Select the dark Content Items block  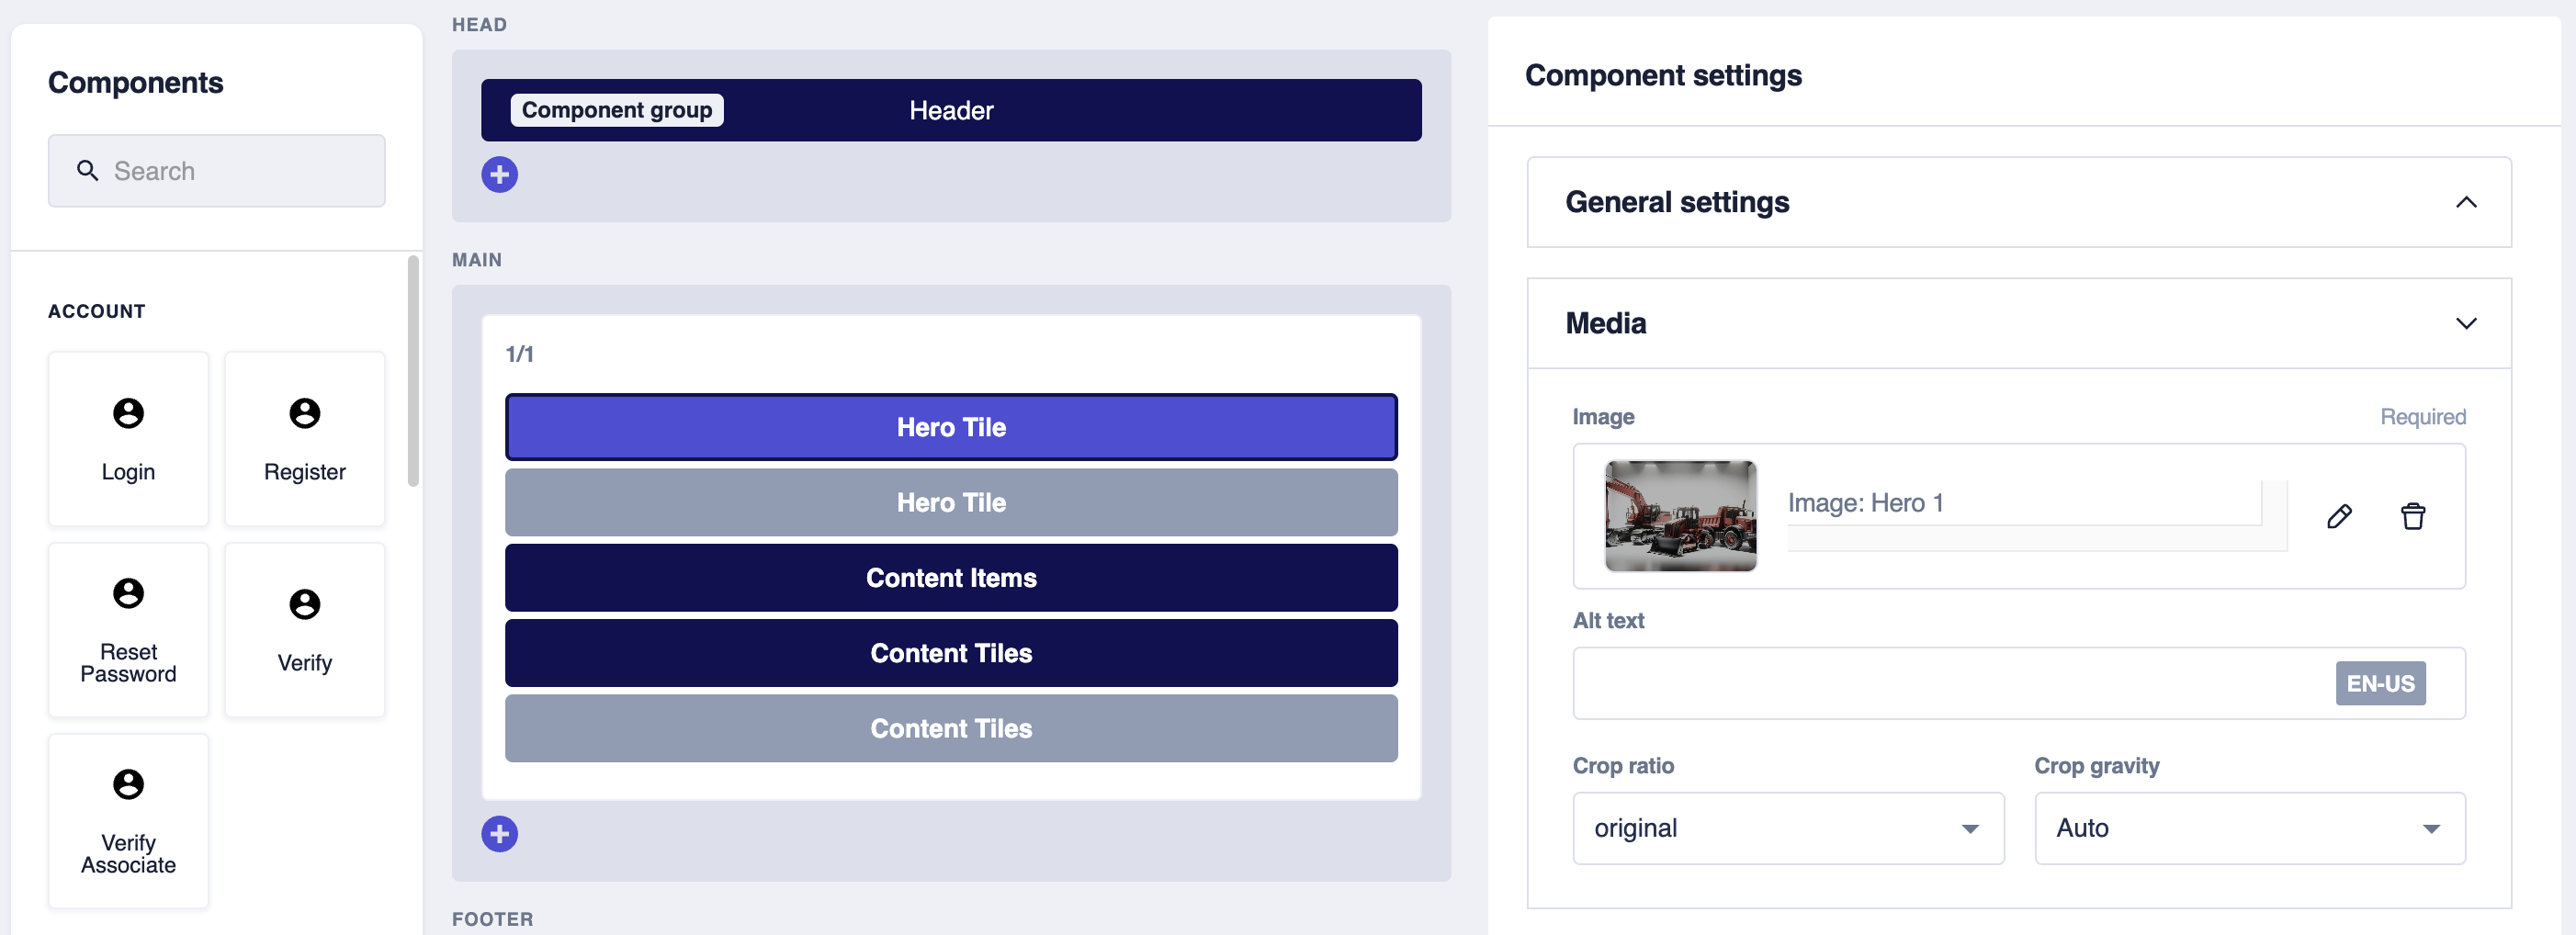tap(950, 578)
